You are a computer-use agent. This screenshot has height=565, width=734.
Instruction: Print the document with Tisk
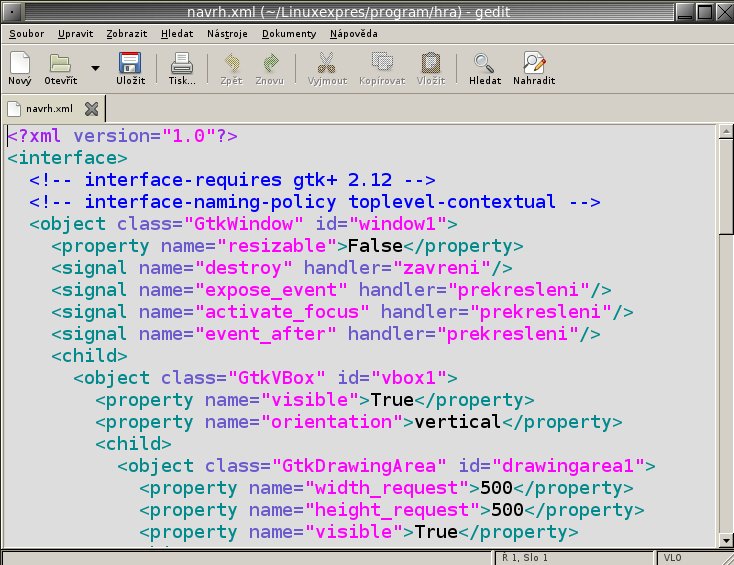[182, 69]
